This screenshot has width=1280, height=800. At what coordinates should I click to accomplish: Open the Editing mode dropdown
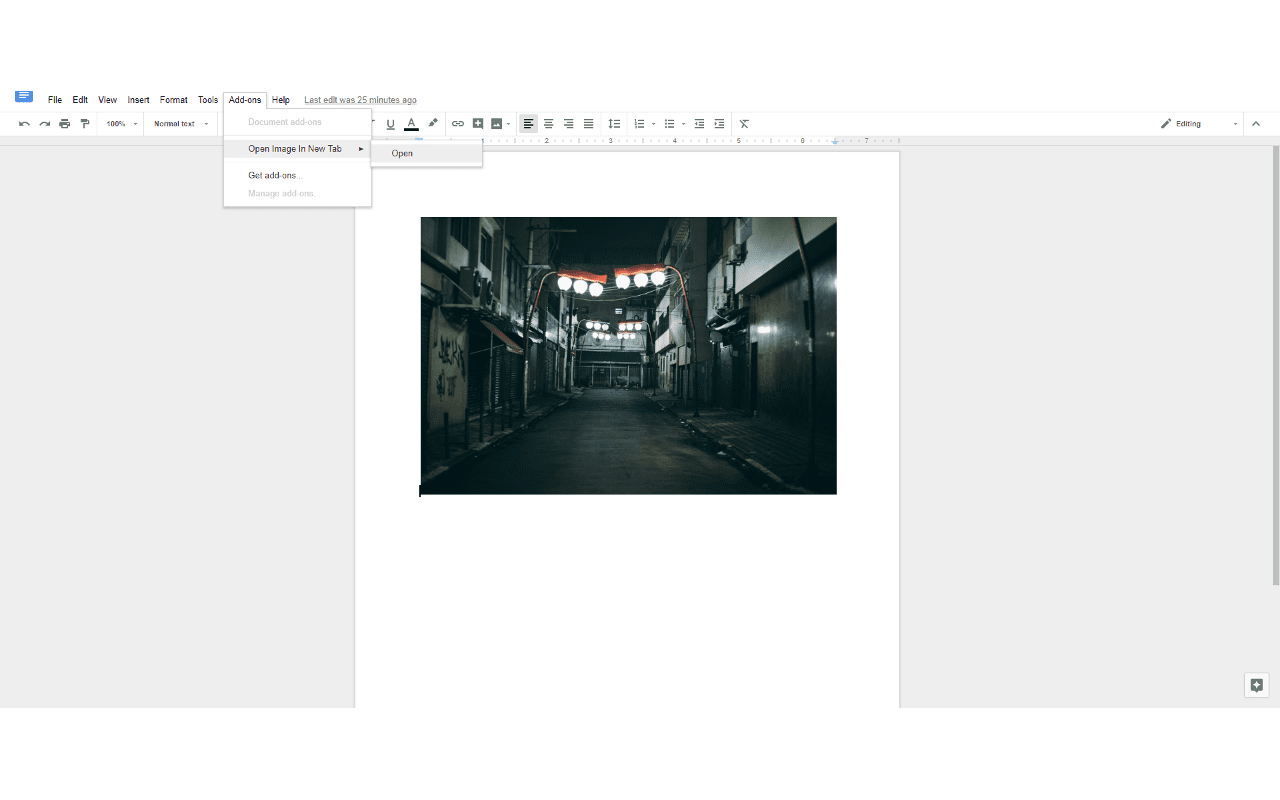(x=1194, y=123)
